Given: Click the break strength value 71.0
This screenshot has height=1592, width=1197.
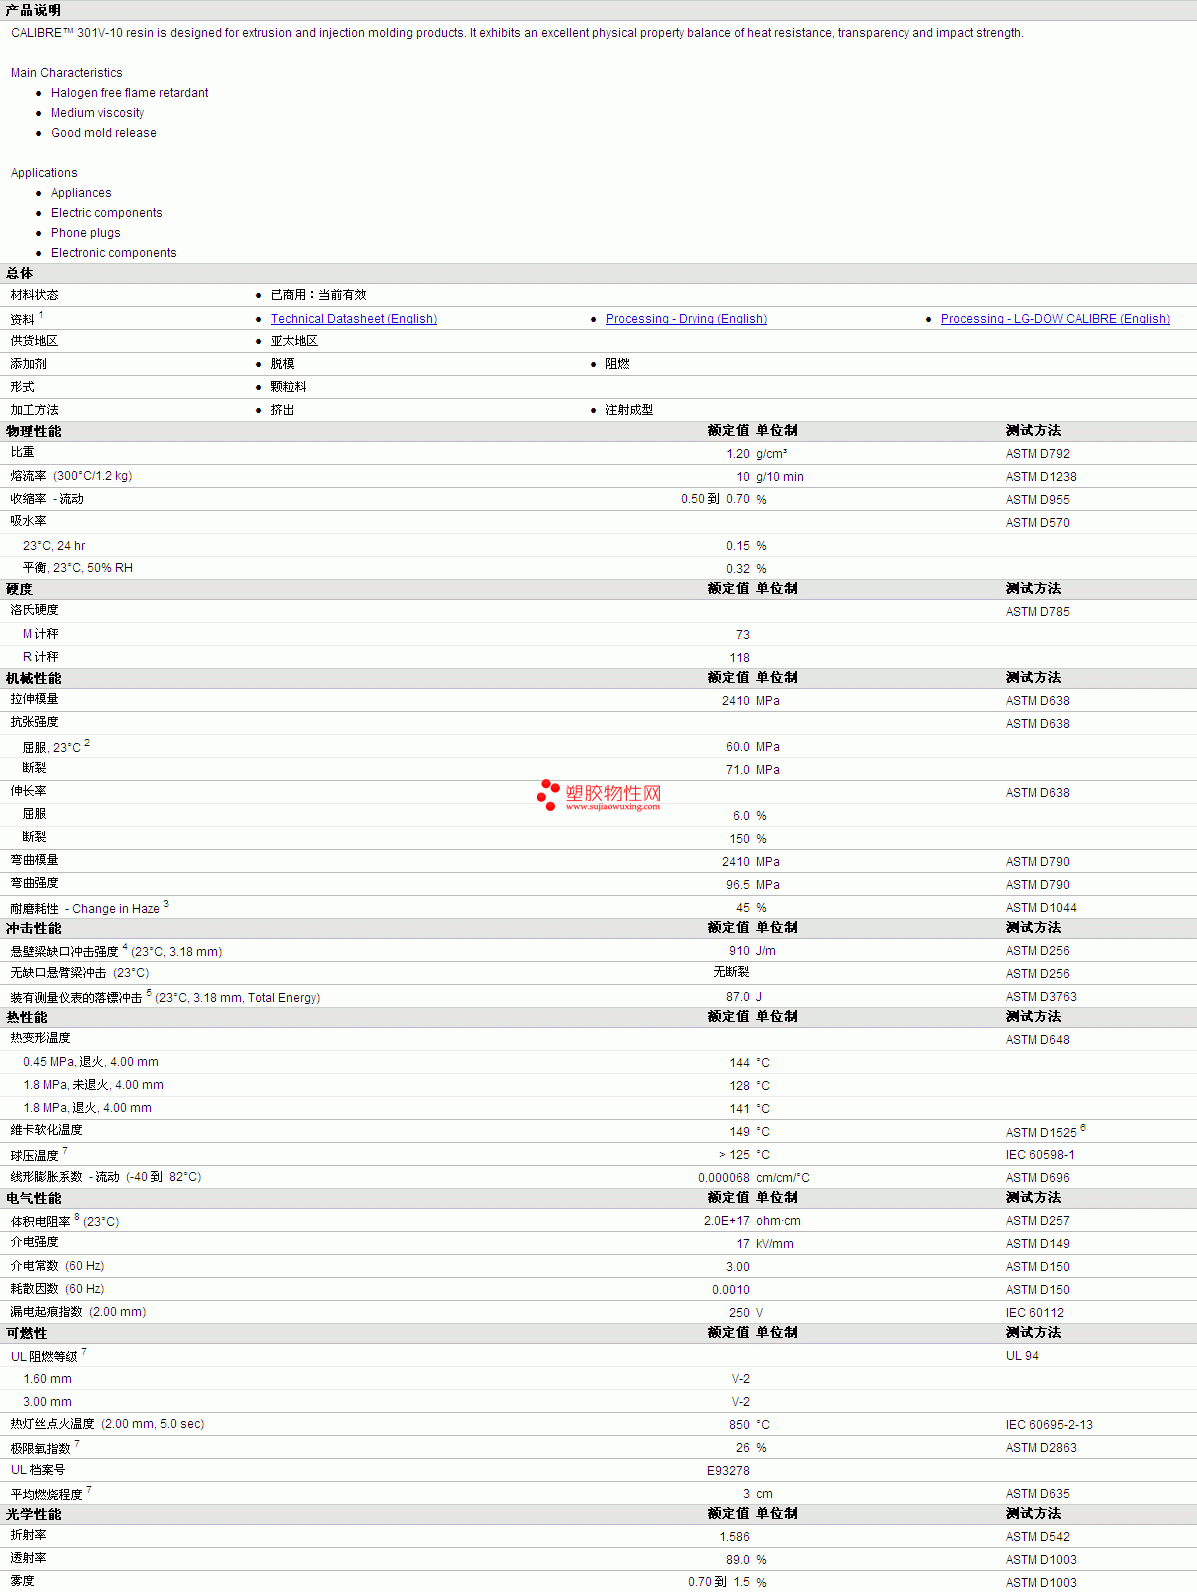Looking at the screenshot, I should tap(738, 770).
